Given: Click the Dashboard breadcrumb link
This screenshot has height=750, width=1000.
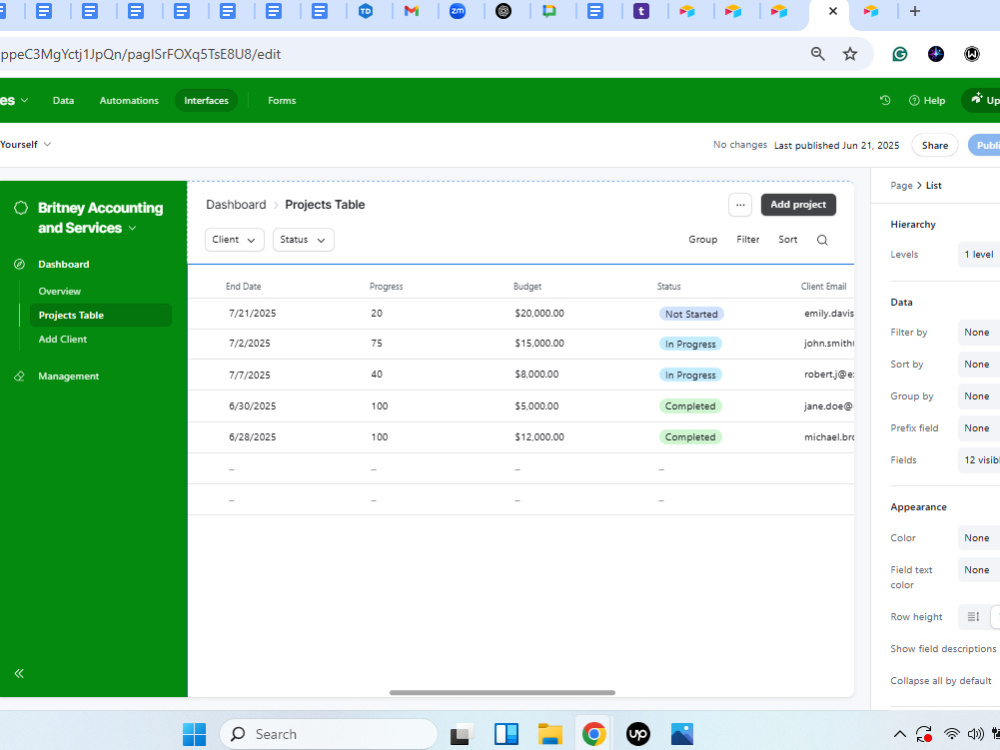Looking at the screenshot, I should pyautogui.click(x=236, y=205).
